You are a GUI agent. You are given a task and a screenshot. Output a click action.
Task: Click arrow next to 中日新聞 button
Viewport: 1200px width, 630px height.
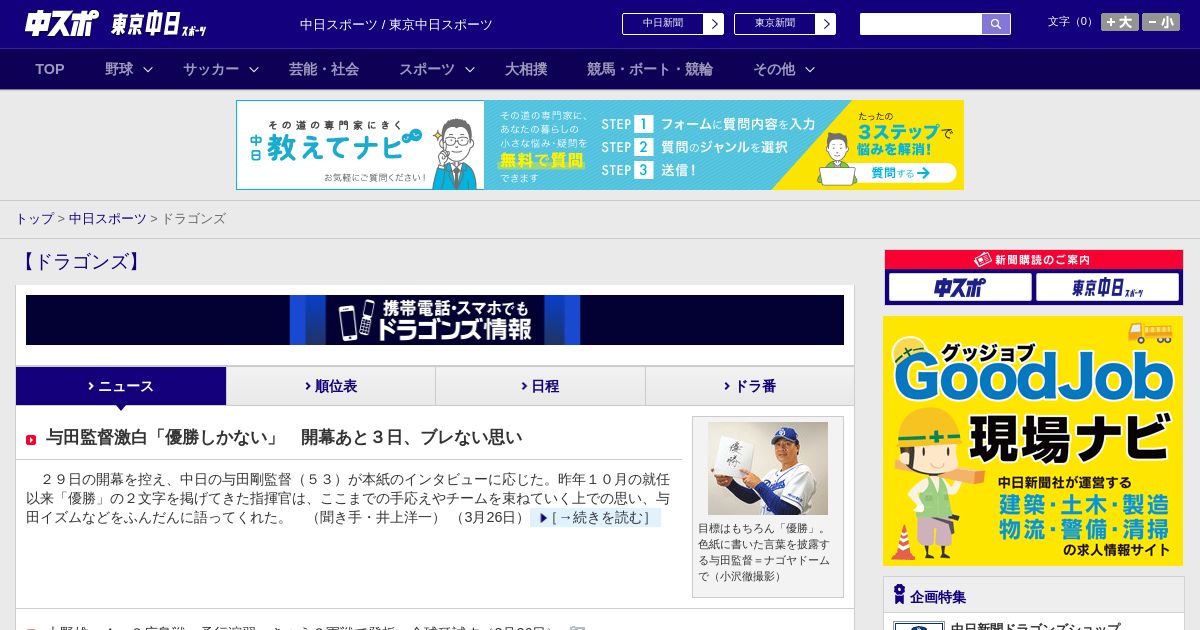pyautogui.click(x=714, y=24)
